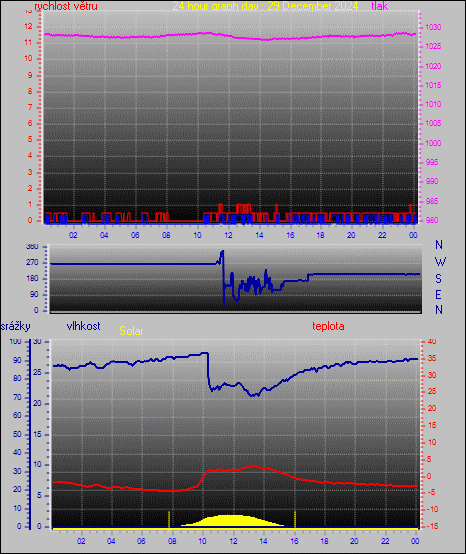Viewport: 466px width, 554px height.
Task: Click the S compass letter beside direction graph
Action: 438,279
